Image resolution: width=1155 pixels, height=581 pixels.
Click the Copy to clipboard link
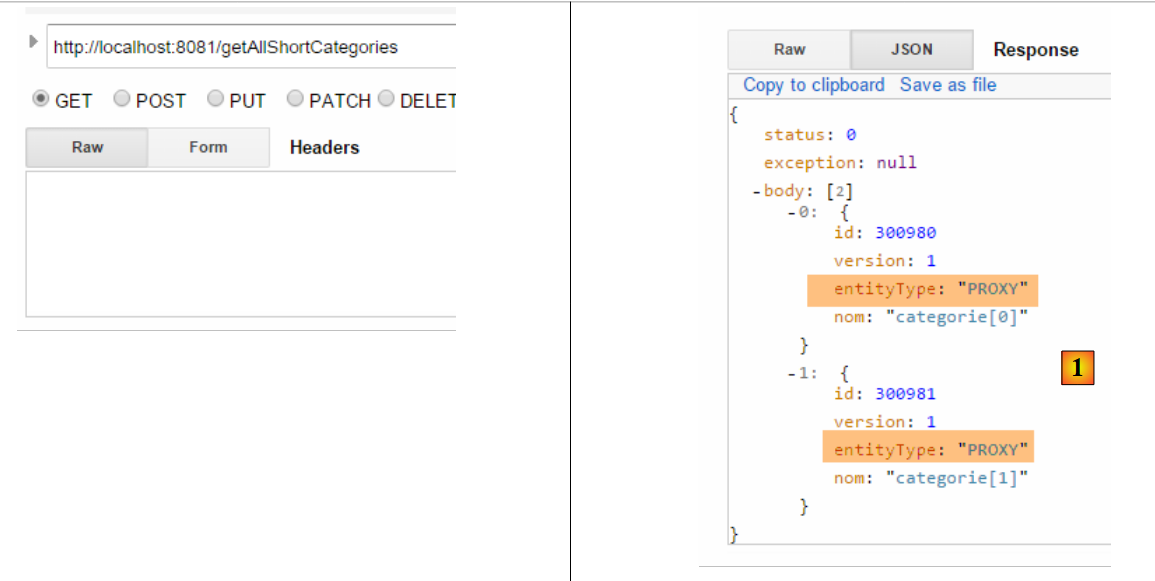pos(813,85)
